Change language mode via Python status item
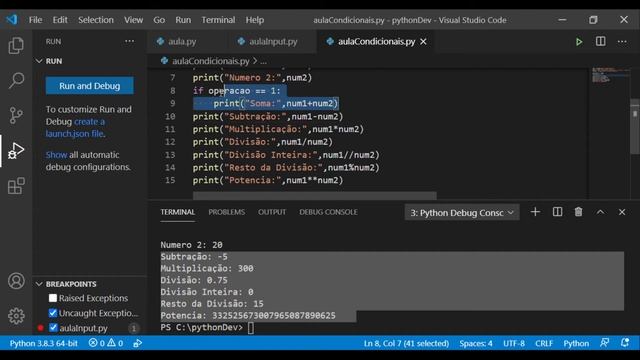640x360 pixels. [x=576, y=343]
